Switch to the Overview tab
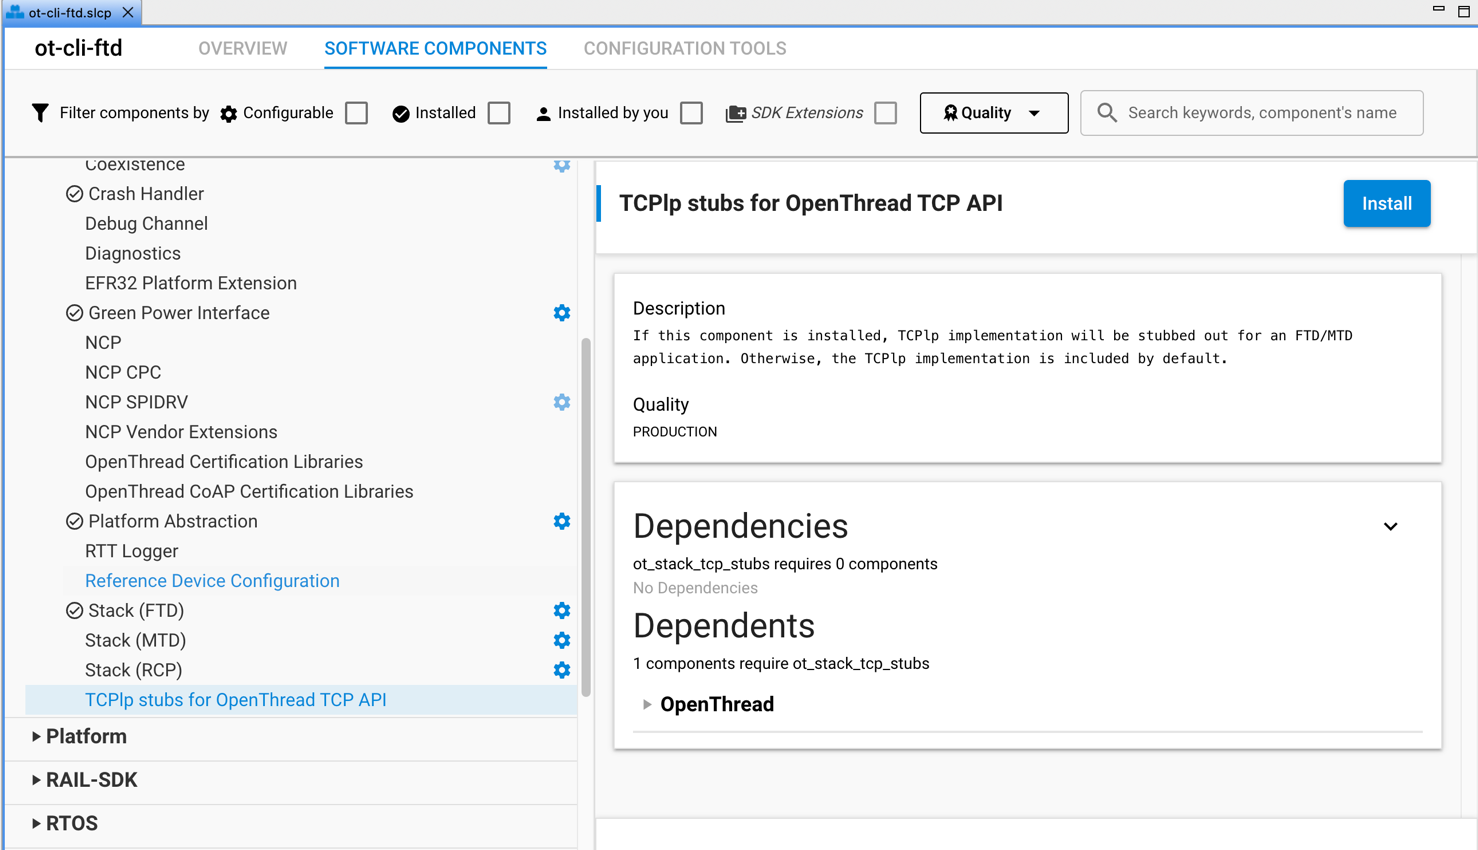The width and height of the screenshot is (1478, 850). tap(242, 48)
